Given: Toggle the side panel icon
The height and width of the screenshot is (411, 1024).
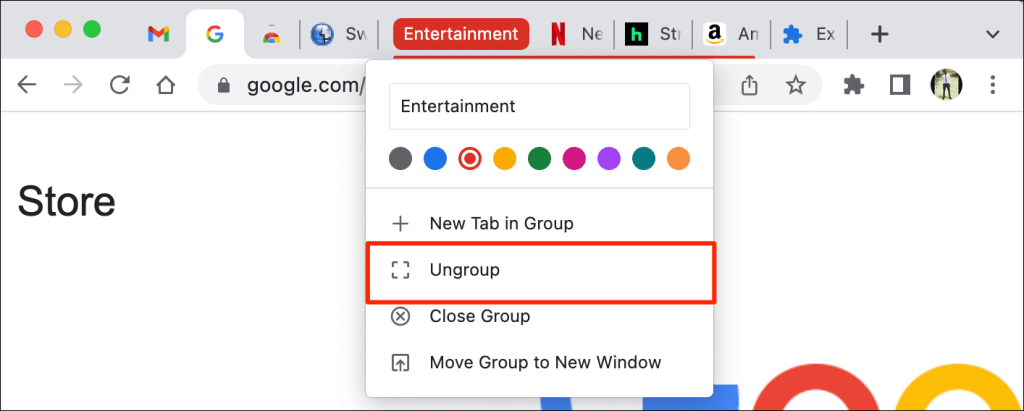Looking at the screenshot, I should coord(899,86).
